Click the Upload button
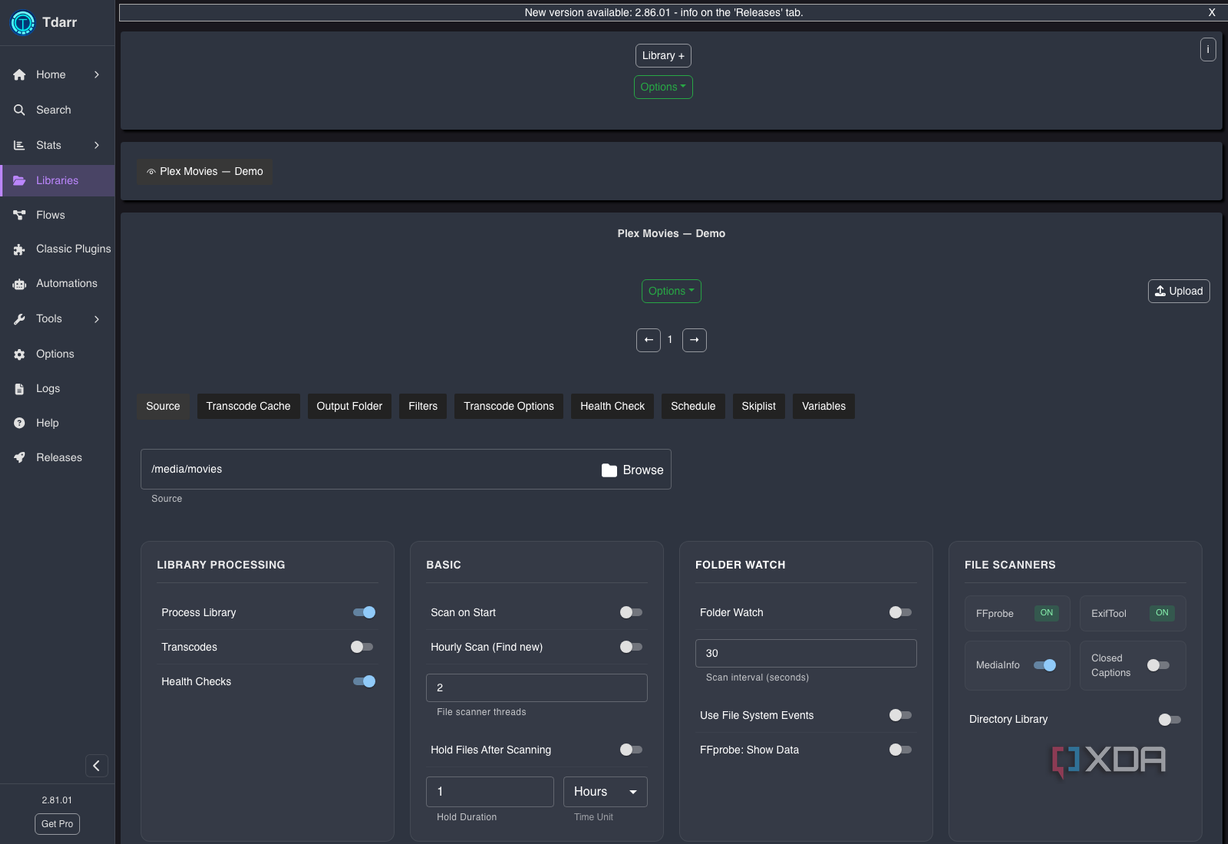The image size is (1228, 844). 1179,291
